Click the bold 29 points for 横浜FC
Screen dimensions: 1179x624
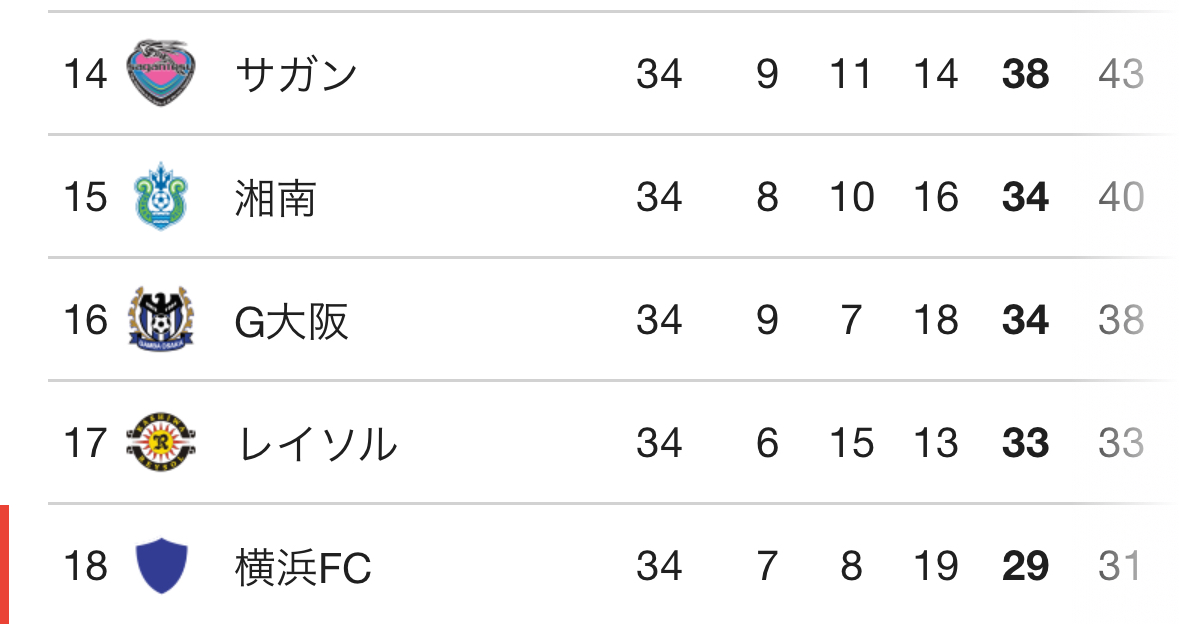point(1025,566)
